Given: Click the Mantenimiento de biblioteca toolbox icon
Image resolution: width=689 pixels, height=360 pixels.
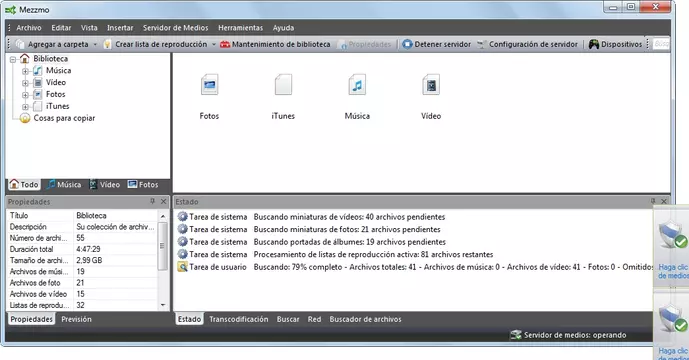Looking at the screenshot, I should 225,44.
